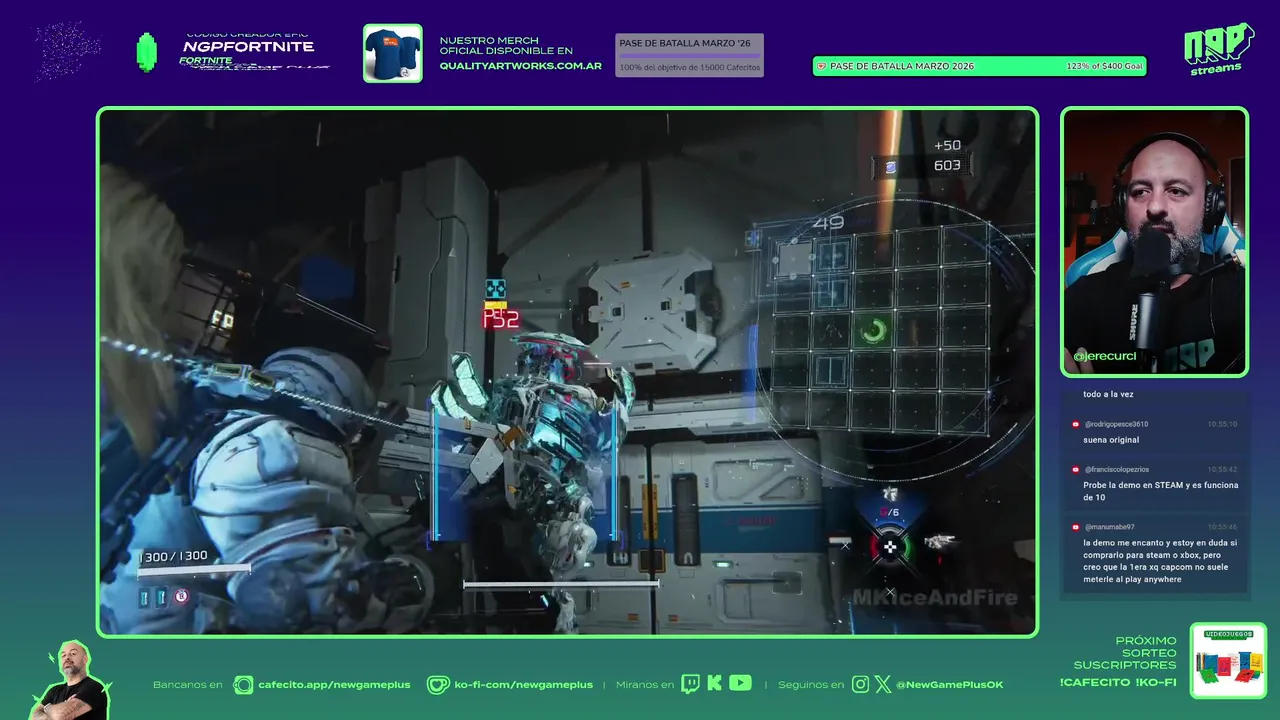
Task: Click '123% of $400 Goal' text
Action: tap(1104, 66)
